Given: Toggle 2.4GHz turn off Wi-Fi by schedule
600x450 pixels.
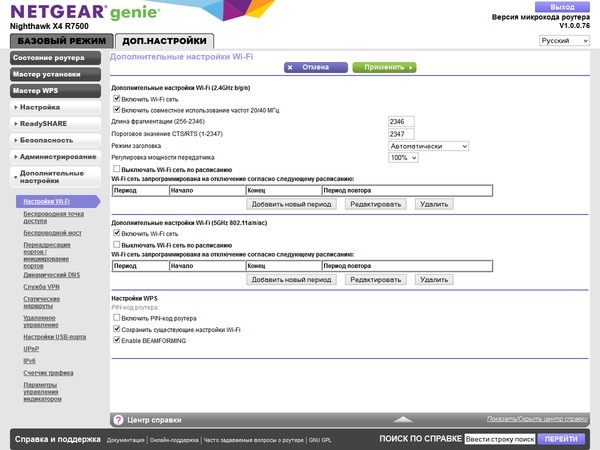Looking at the screenshot, I should (x=117, y=169).
